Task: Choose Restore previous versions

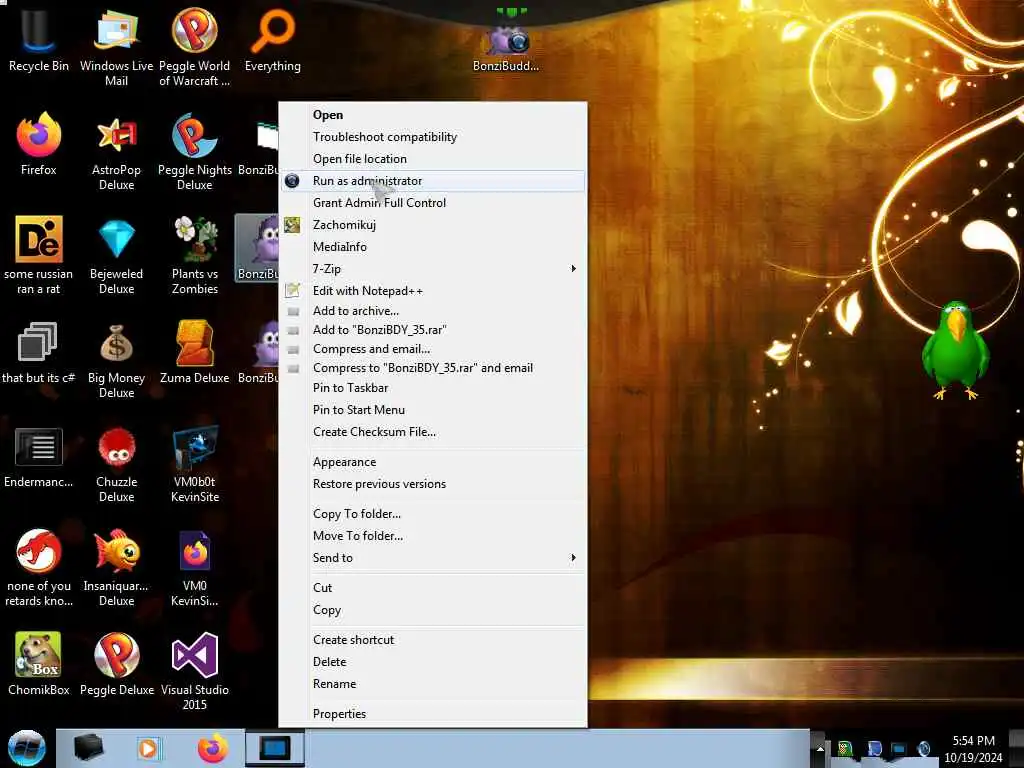Action: 433,484
